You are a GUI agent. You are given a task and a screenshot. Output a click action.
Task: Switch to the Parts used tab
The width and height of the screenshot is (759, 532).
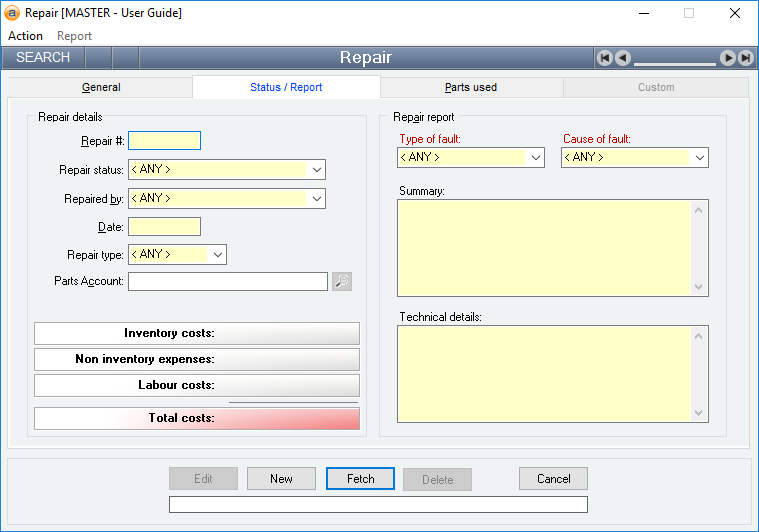click(x=471, y=87)
